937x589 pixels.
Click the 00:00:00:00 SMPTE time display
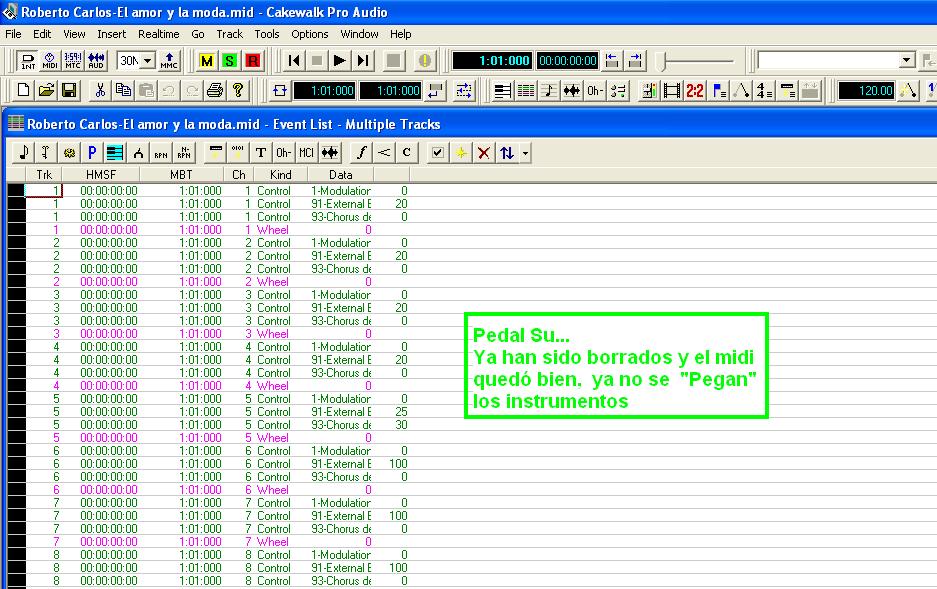click(568, 60)
